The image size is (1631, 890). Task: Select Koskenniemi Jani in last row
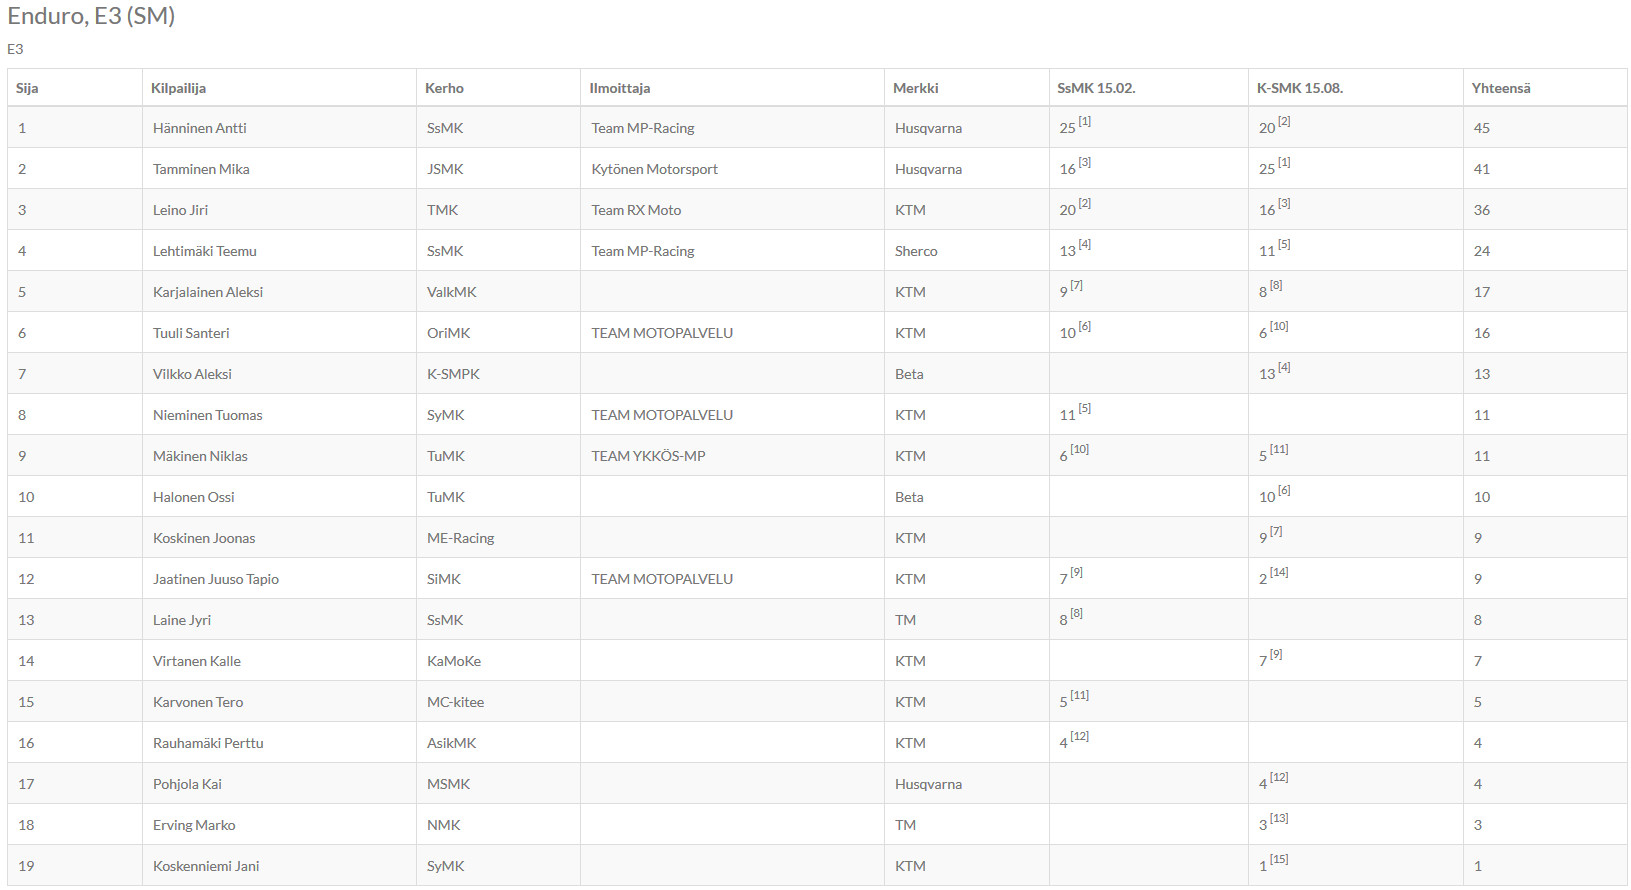(206, 866)
